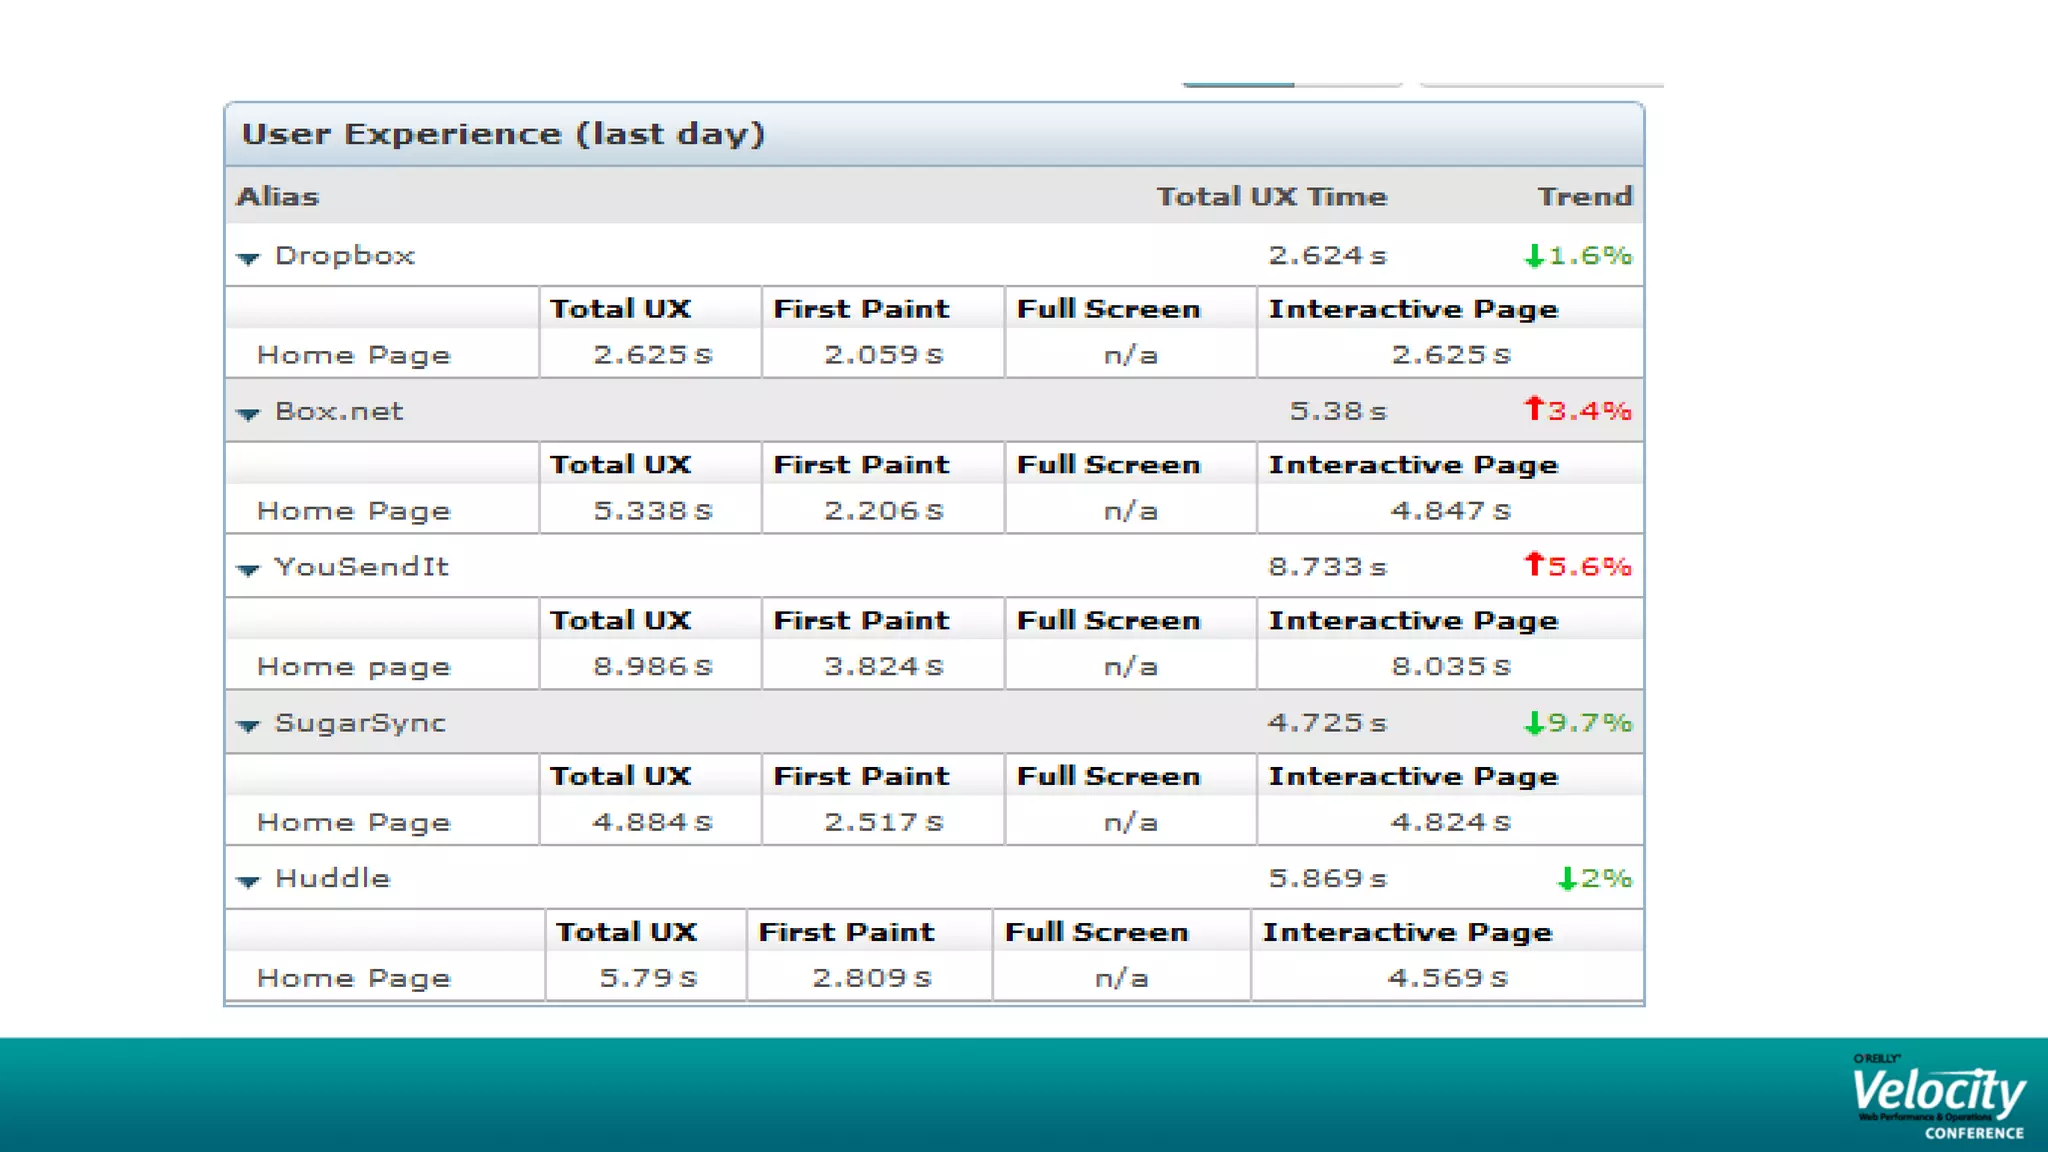Screen dimensions: 2048x1152
Task: Select Dropbox Home Page row label
Action: [354, 356]
